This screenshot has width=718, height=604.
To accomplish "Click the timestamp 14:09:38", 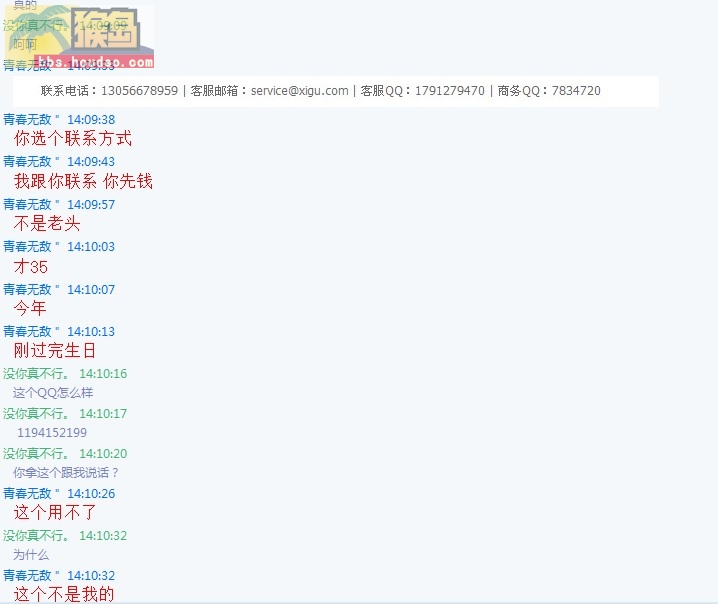I will (91, 120).
